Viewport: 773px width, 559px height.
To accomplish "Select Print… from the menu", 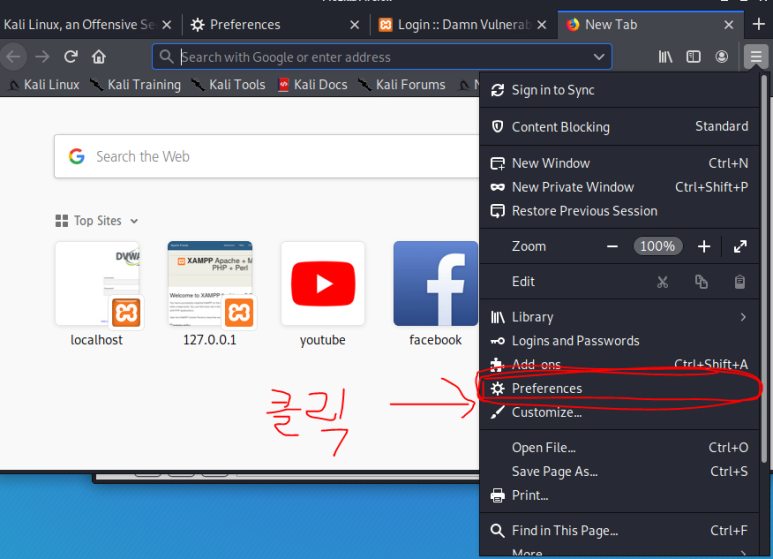I will click(619, 495).
